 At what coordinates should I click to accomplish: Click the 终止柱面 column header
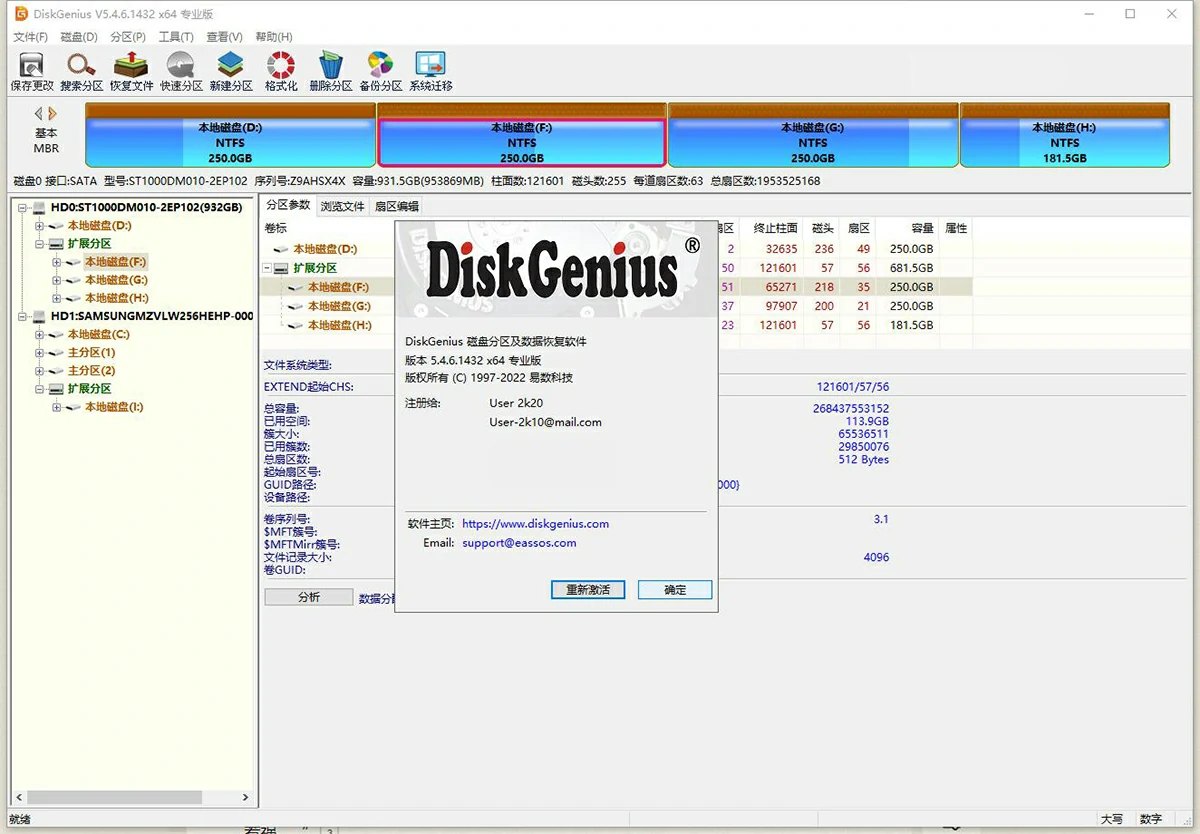coord(775,229)
